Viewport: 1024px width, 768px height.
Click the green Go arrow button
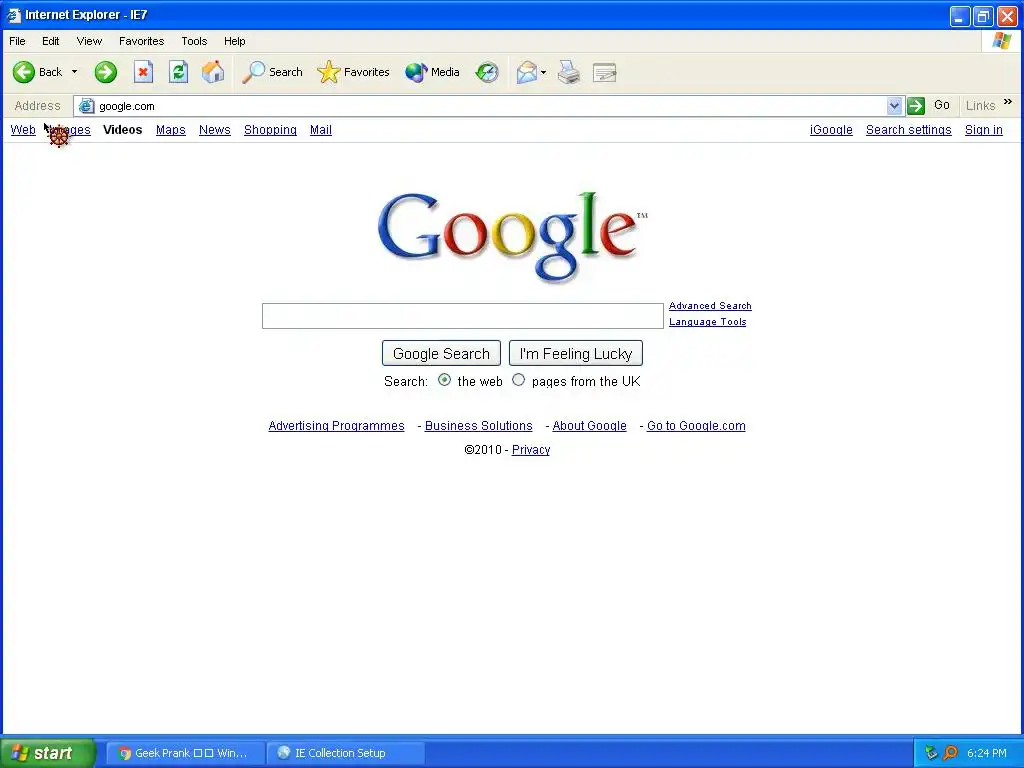coord(916,106)
